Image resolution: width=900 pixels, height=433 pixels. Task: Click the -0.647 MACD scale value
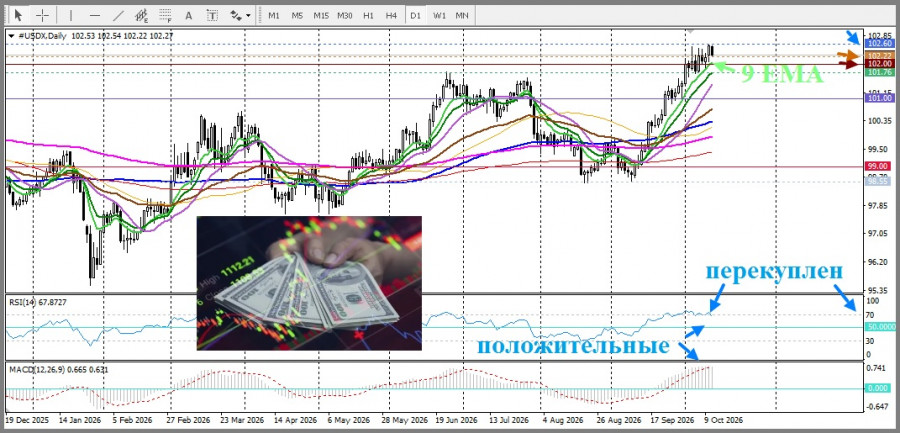[878, 407]
